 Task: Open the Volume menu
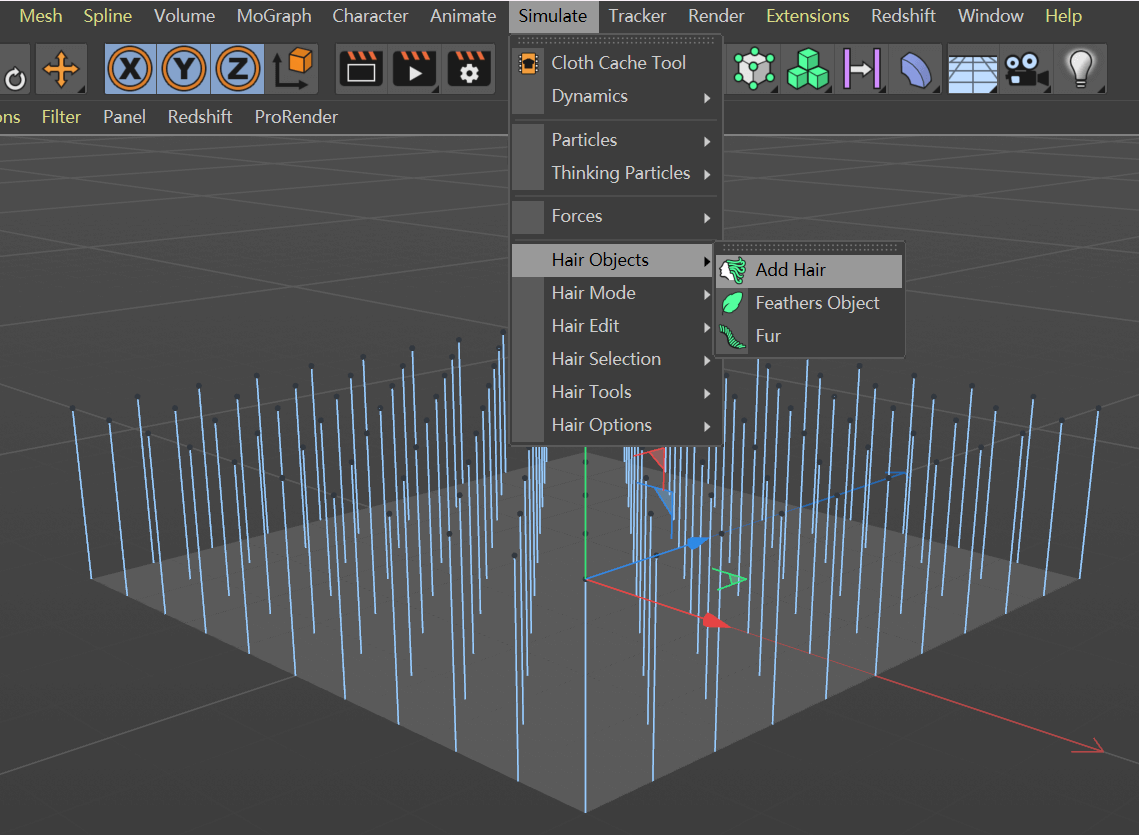[x=185, y=16]
